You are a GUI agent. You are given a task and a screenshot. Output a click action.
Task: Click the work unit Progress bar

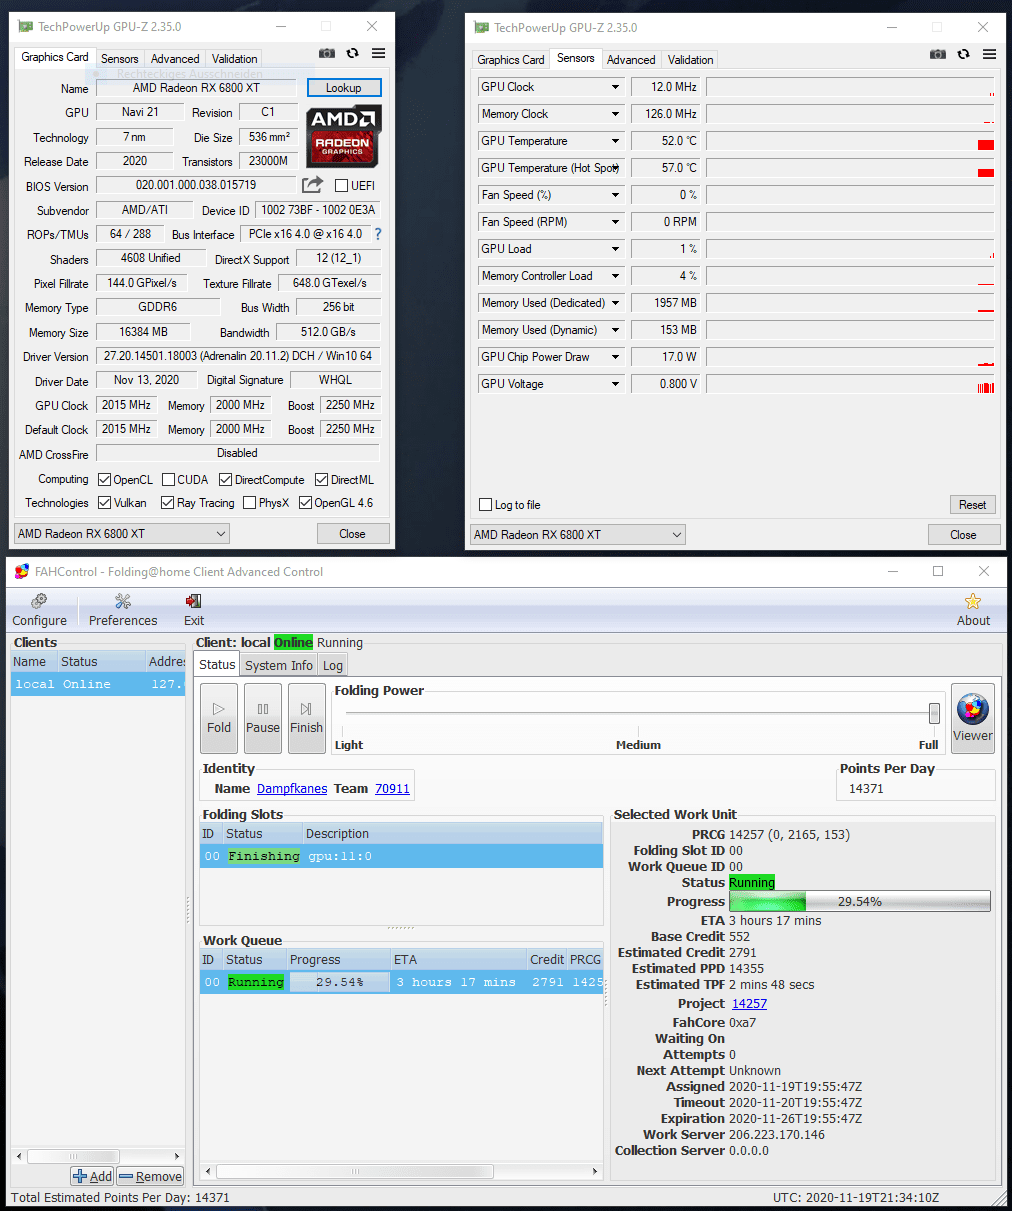point(860,901)
